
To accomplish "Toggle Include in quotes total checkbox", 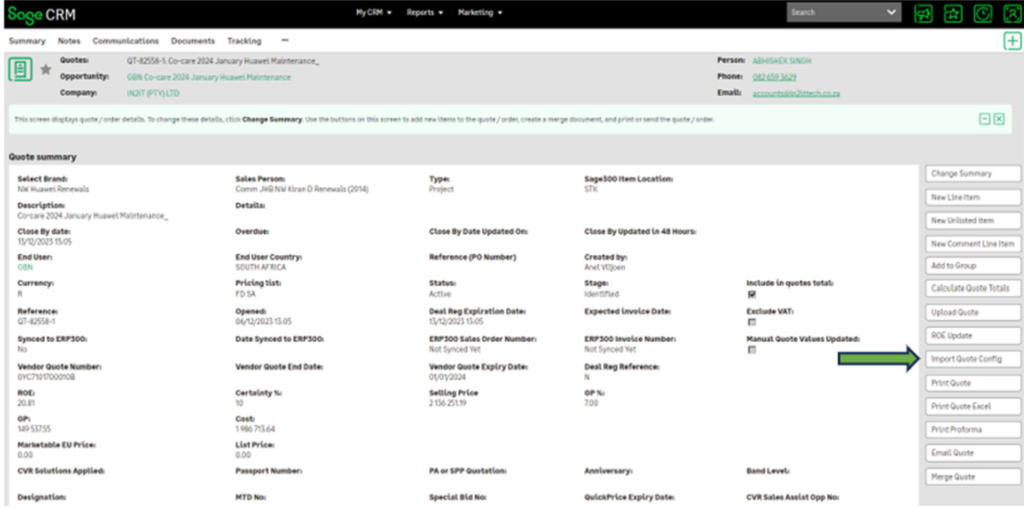I will (x=752, y=295).
